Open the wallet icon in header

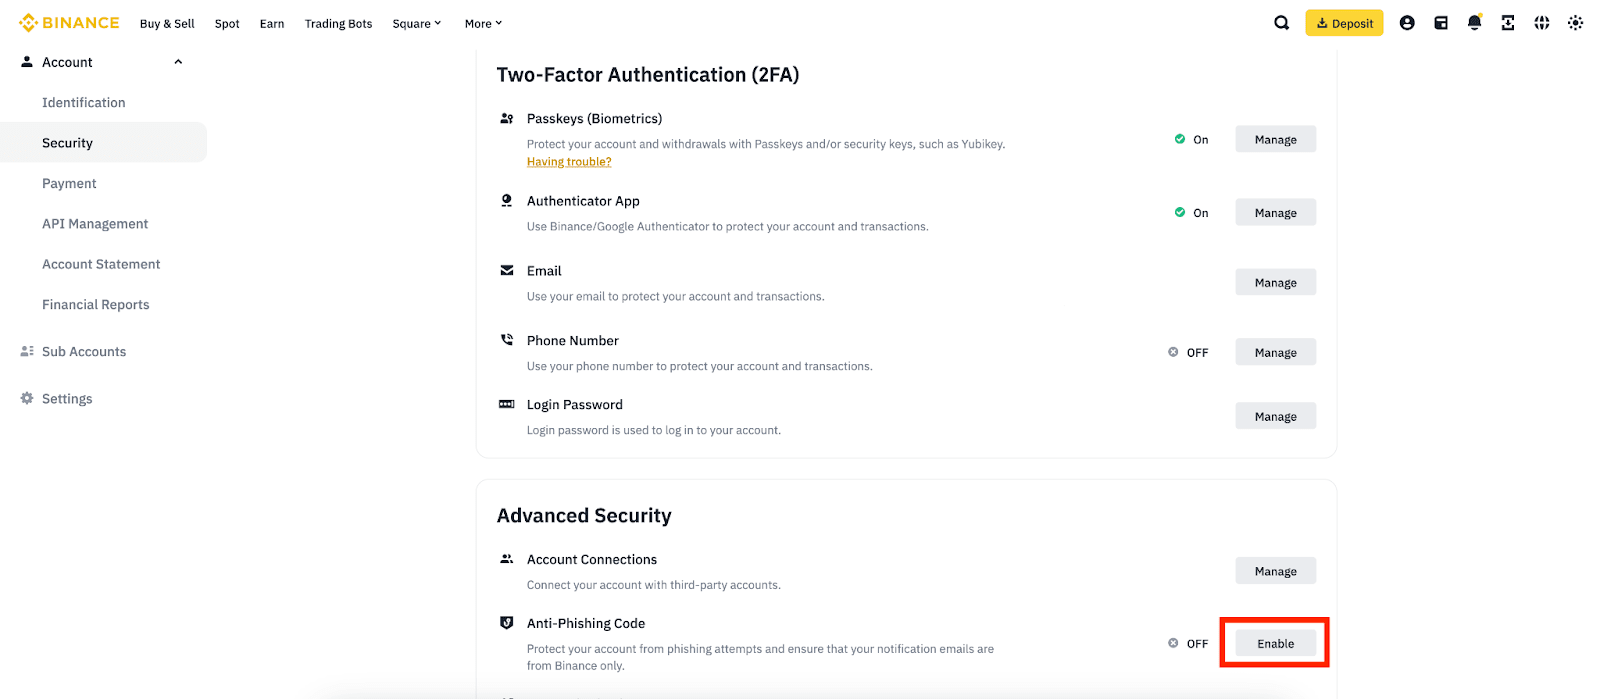[x=1441, y=23]
